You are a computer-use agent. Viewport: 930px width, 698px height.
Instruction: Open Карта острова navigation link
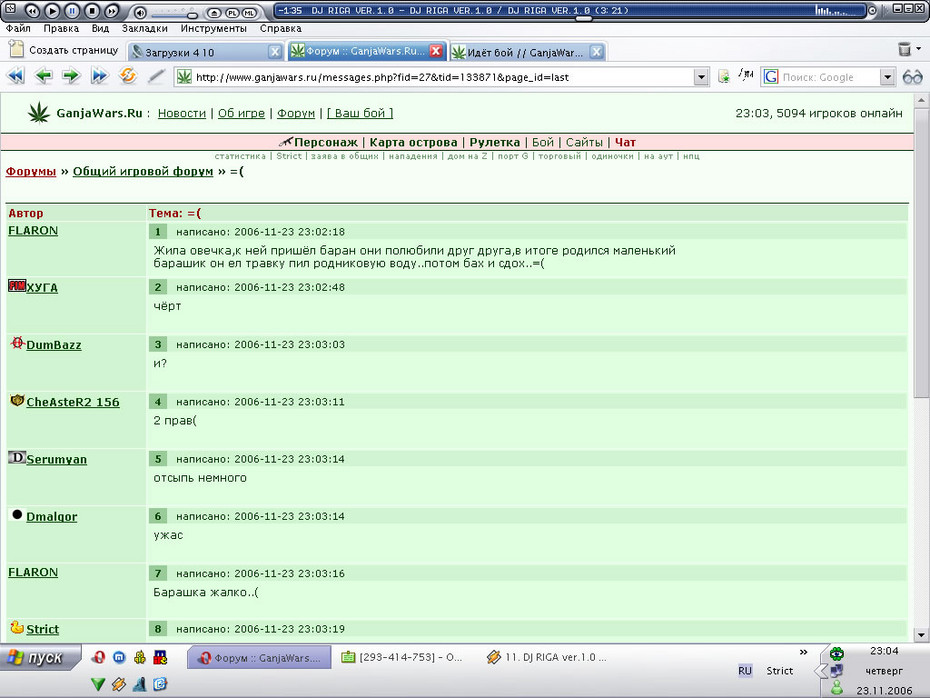[x=413, y=142]
